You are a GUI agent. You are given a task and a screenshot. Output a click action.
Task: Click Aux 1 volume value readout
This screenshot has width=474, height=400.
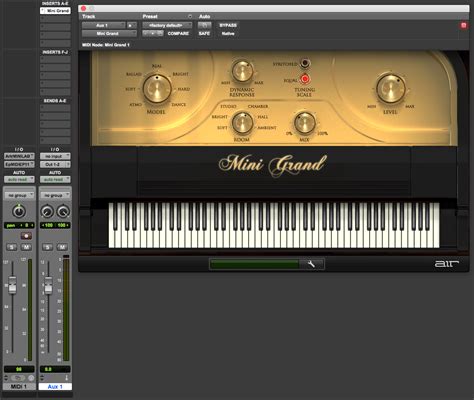(x=55, y=369)
